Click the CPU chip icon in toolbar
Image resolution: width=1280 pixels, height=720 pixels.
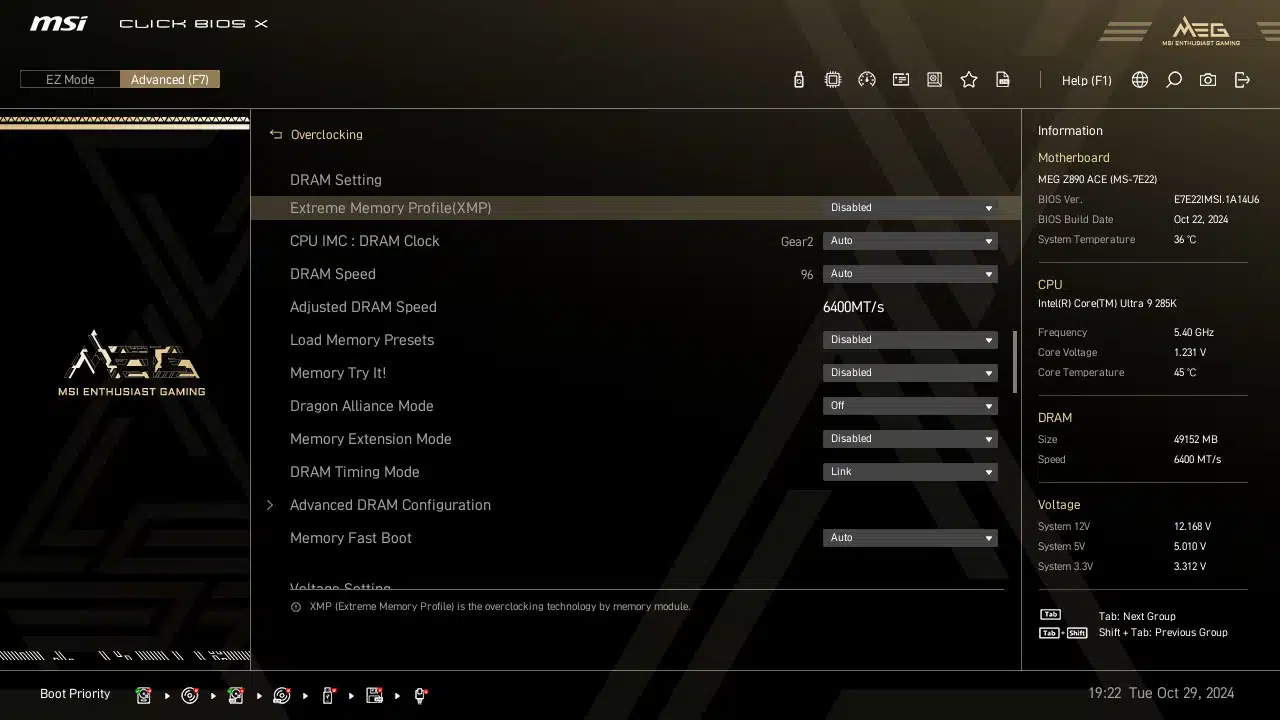[833, 80]
